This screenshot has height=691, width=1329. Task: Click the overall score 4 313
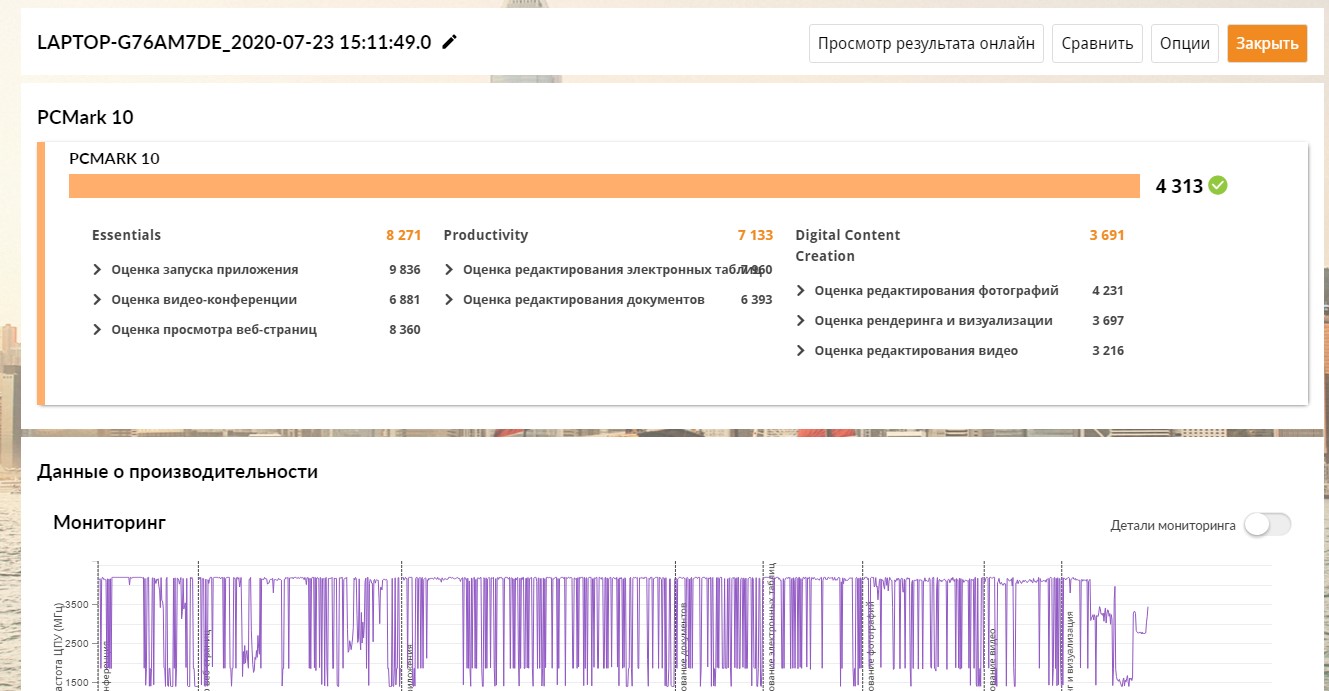pos(1179,186)
